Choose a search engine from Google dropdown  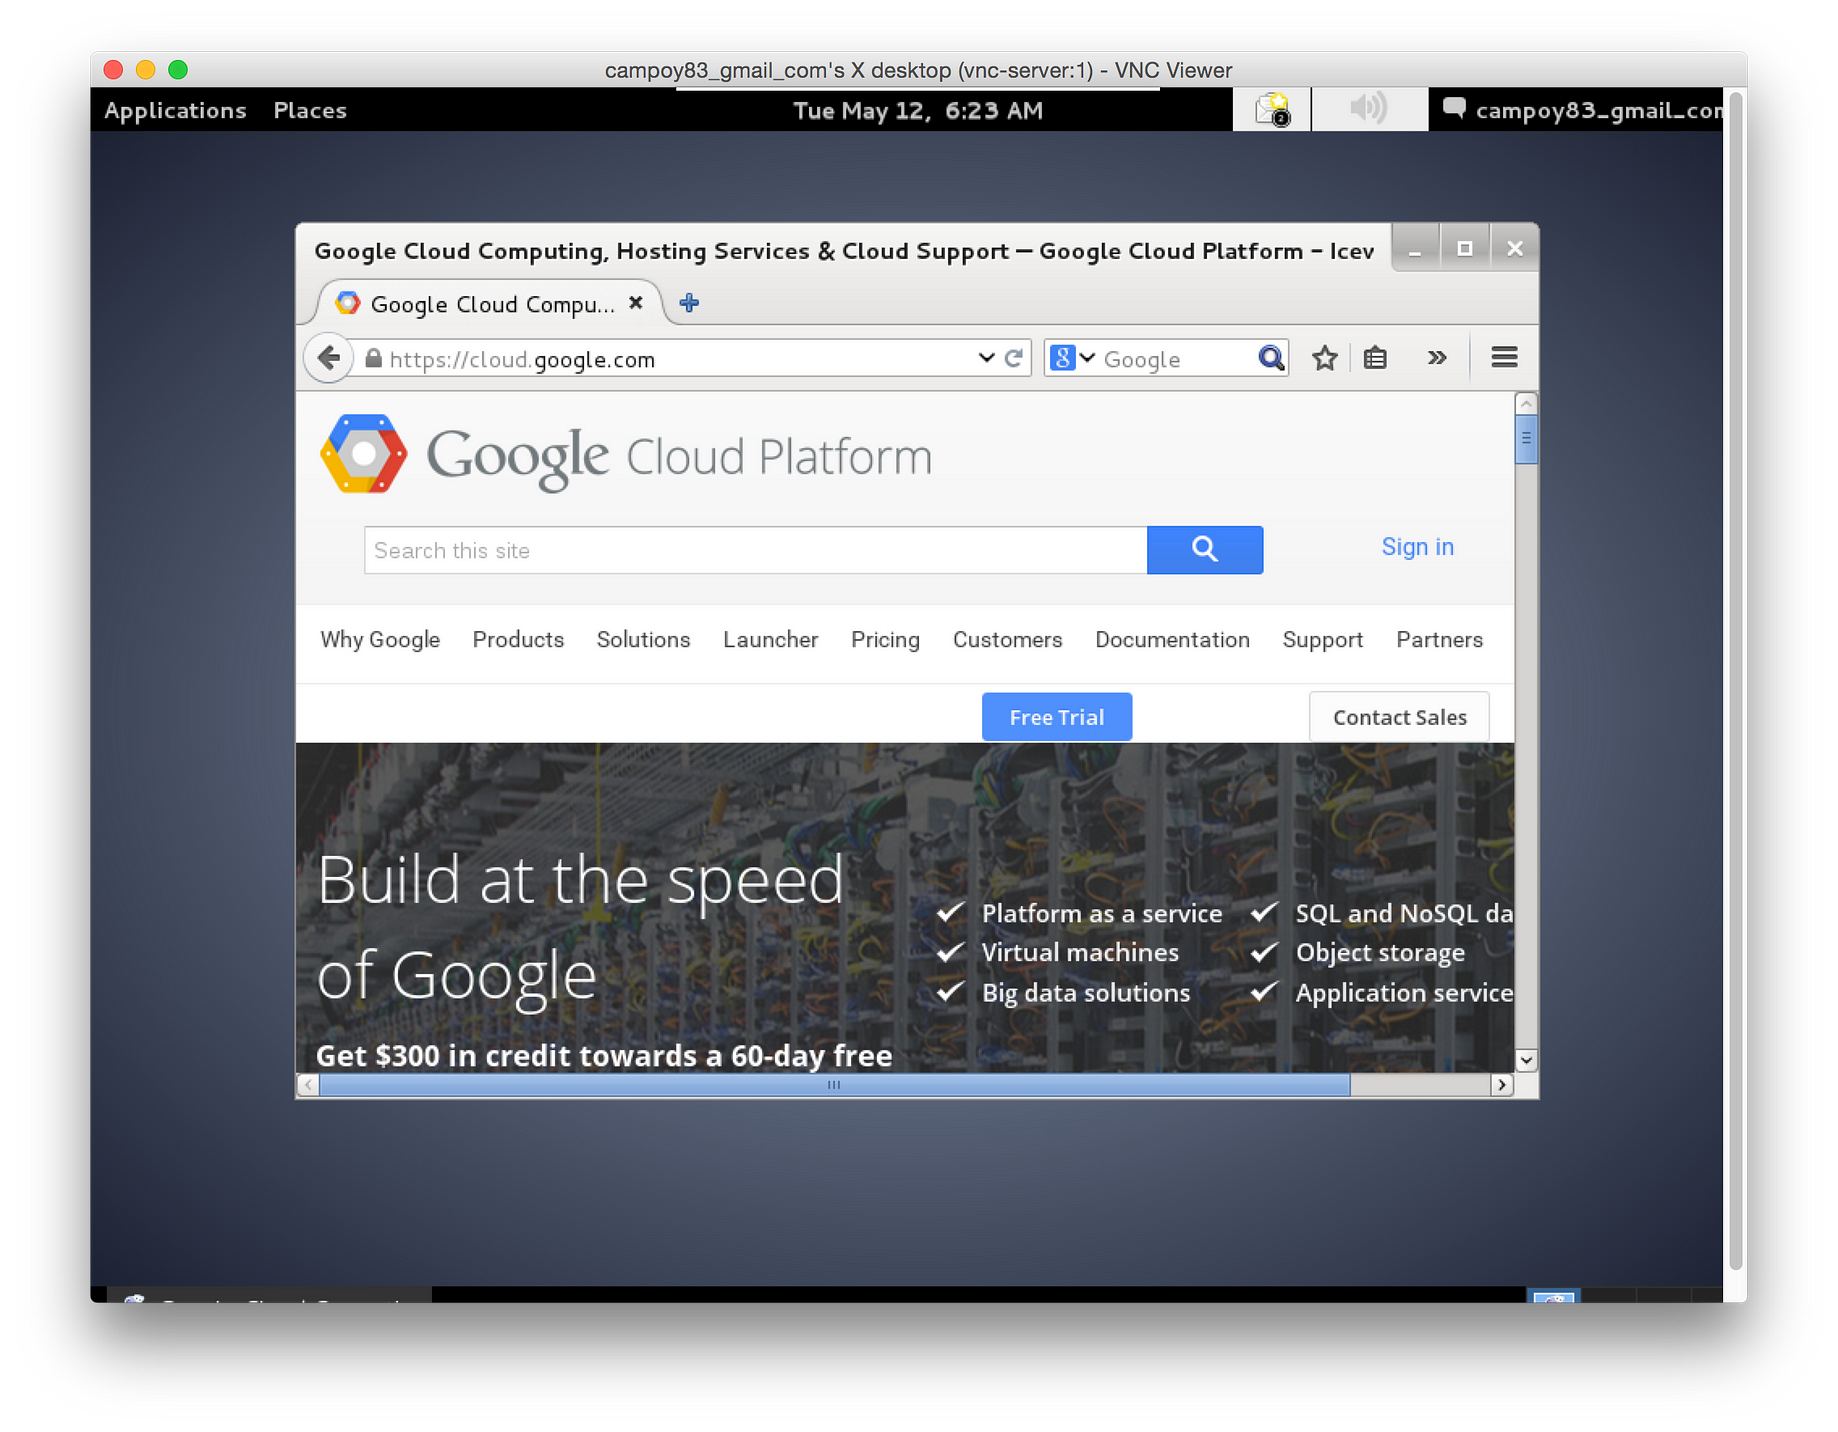tap(1073, 358)
